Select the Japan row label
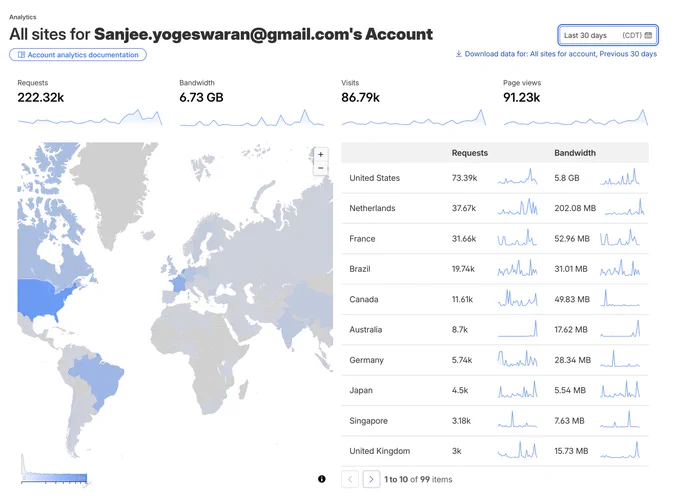Viewport: 680px width, 502px height. (361, 391)
